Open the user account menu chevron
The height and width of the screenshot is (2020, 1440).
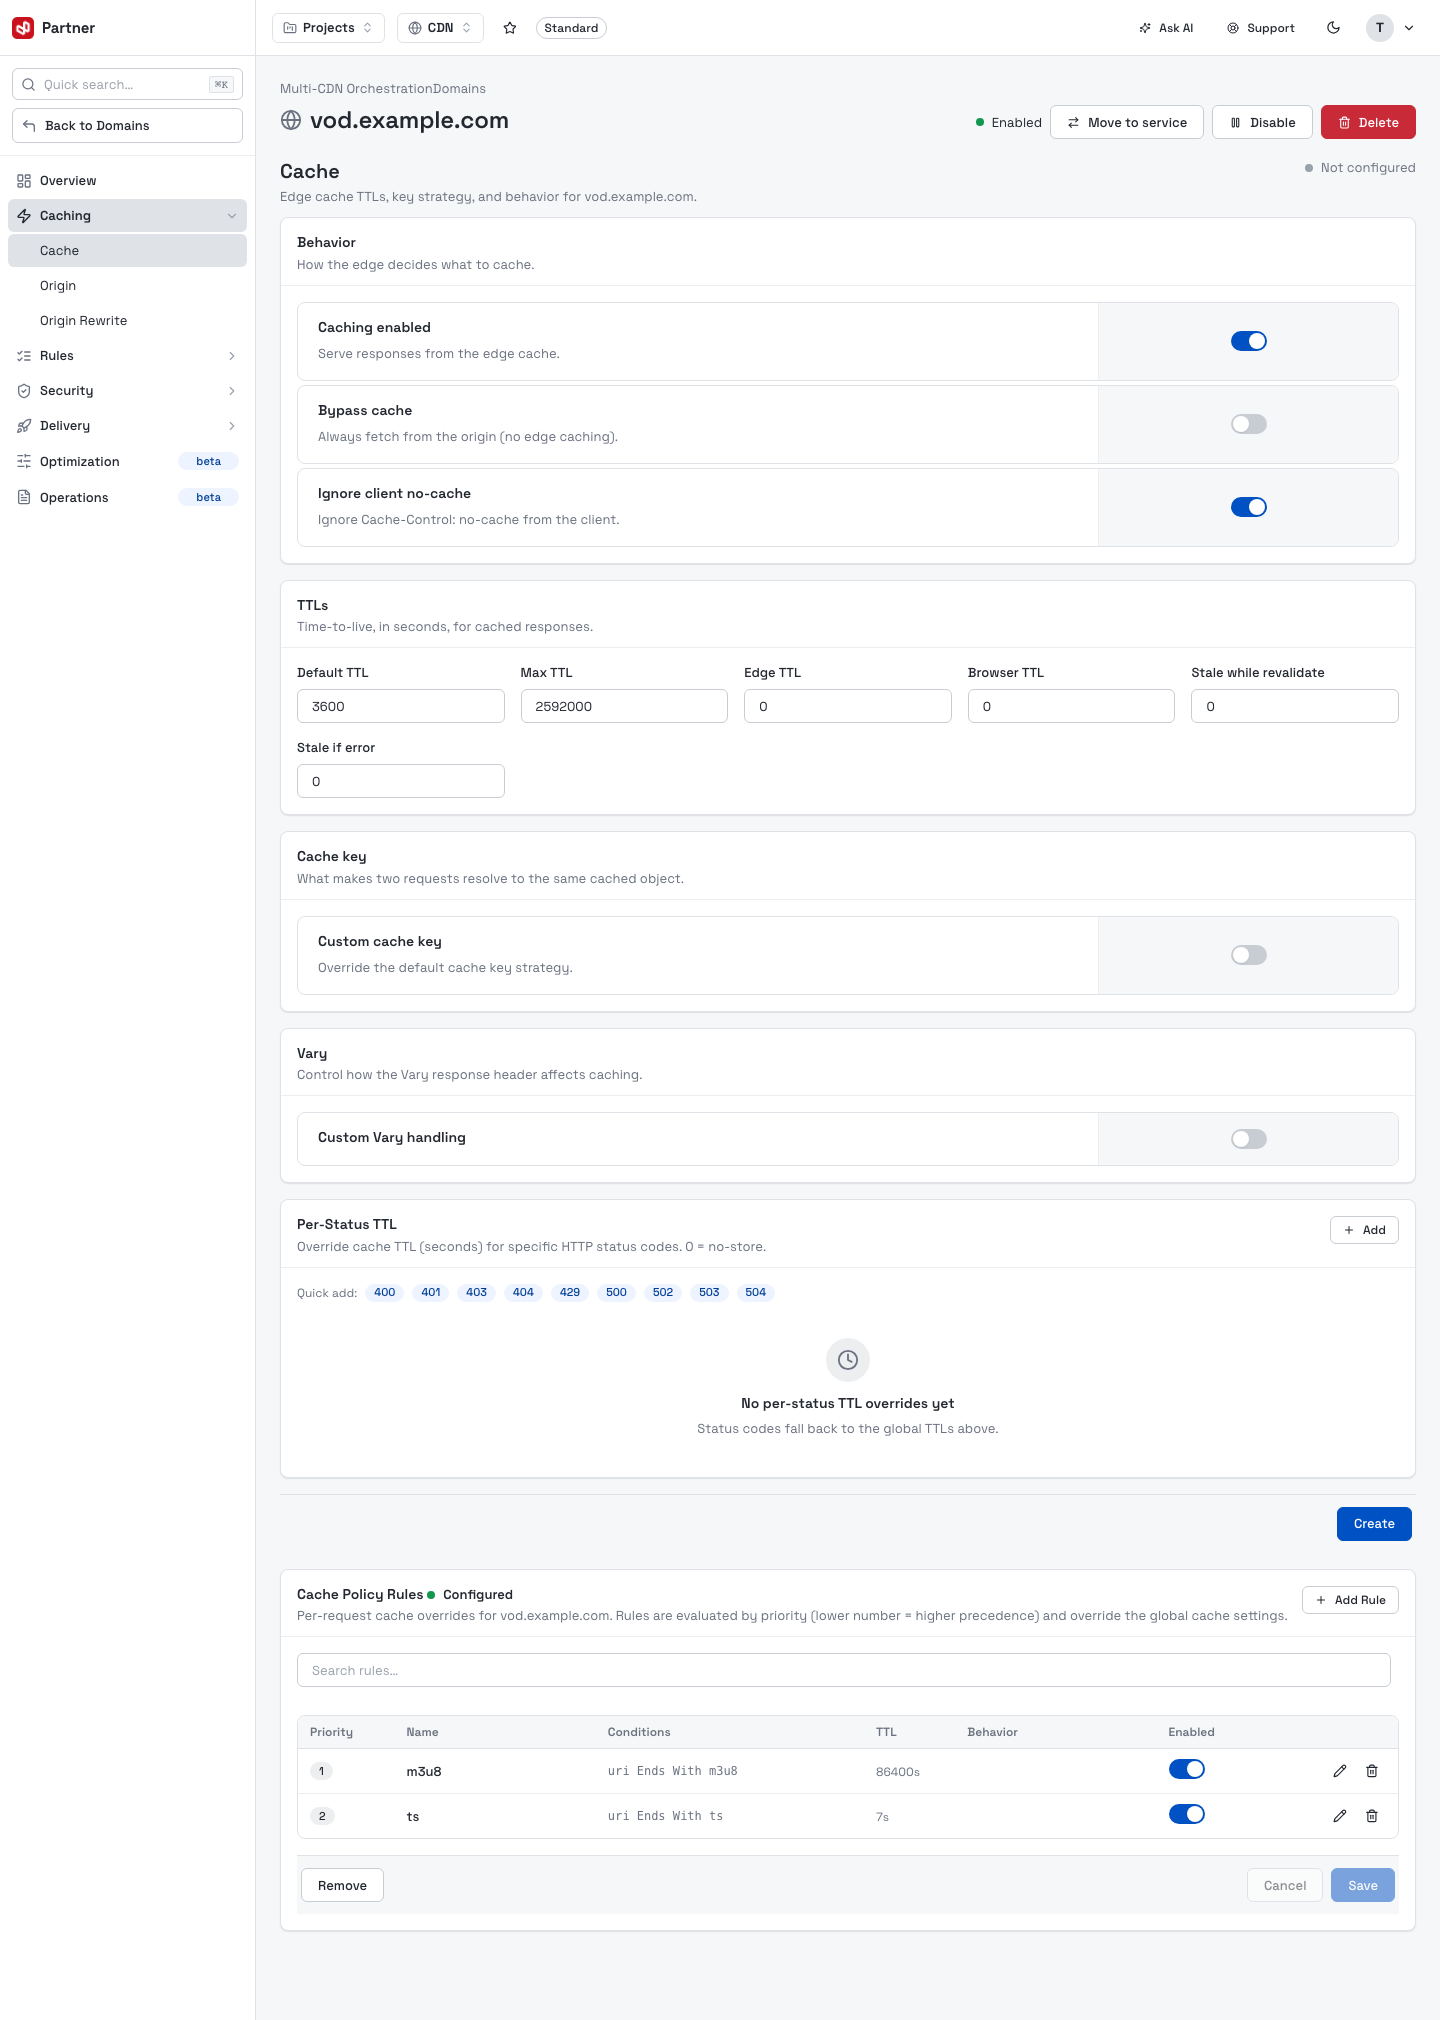click(x=1409, y=28)
